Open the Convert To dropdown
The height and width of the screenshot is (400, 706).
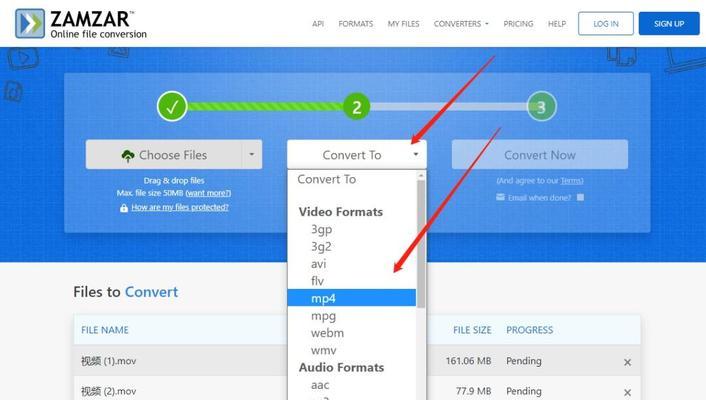click(x=357, y=155)
